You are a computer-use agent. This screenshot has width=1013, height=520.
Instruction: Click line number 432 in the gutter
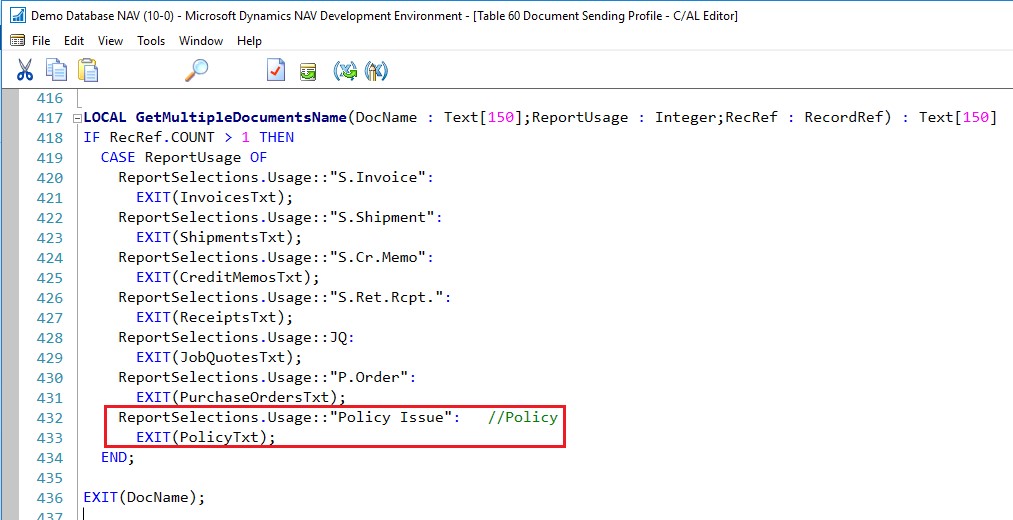pyautogui.click(x=49, y=417)
